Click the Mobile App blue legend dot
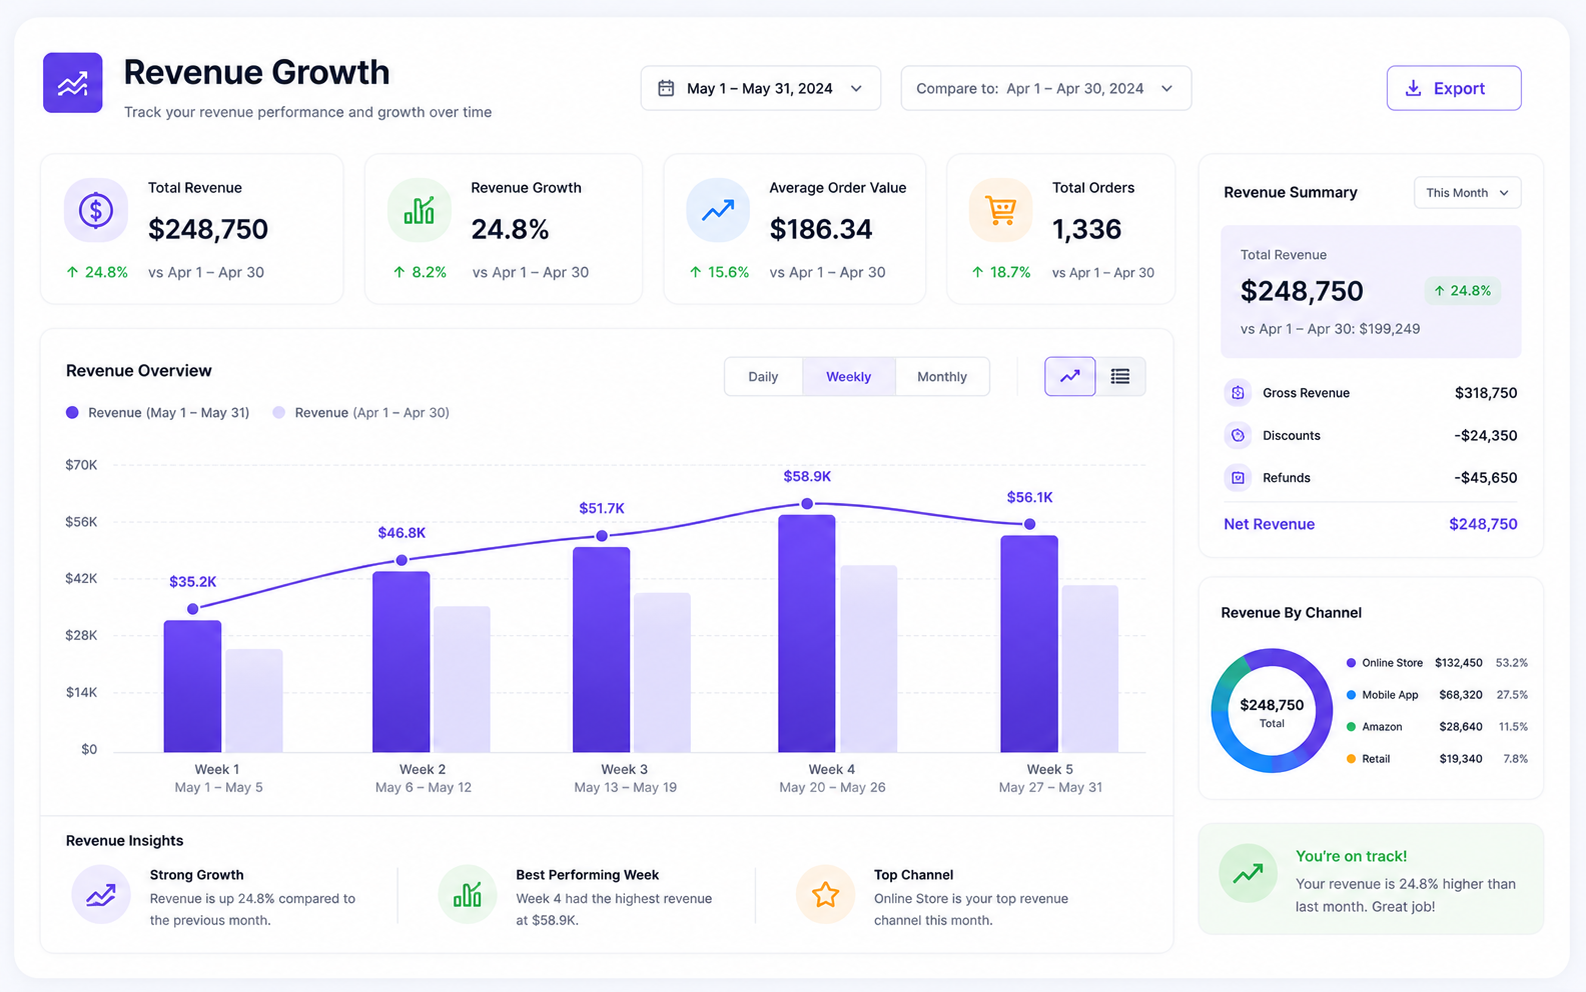1586x992 pixels. [1351, 695]
